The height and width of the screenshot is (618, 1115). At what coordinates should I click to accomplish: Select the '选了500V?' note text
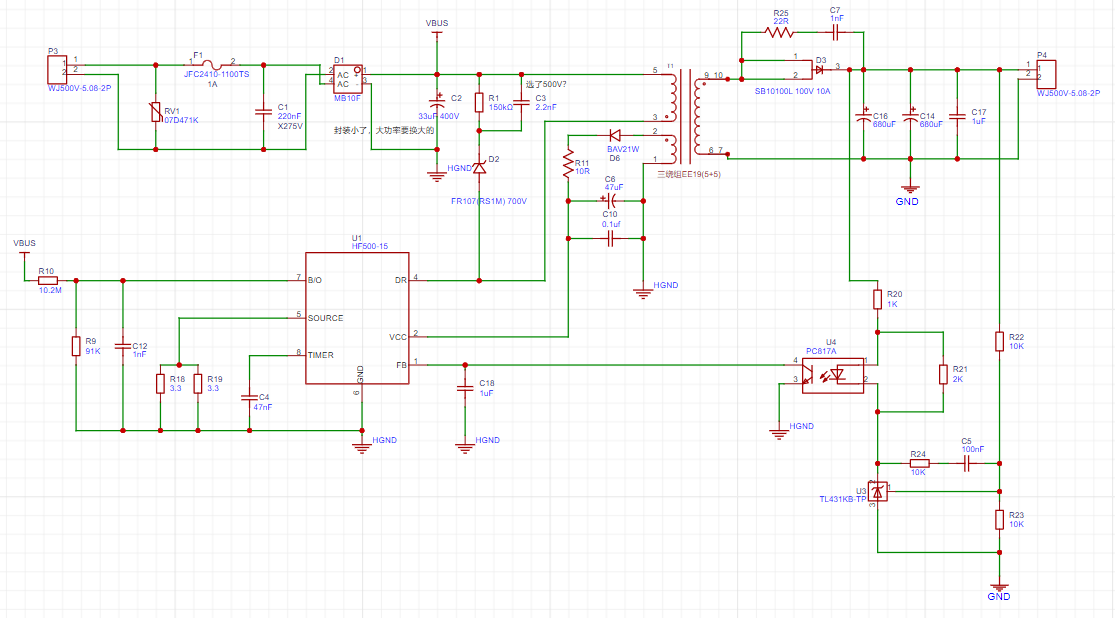(x=546, y=84)
